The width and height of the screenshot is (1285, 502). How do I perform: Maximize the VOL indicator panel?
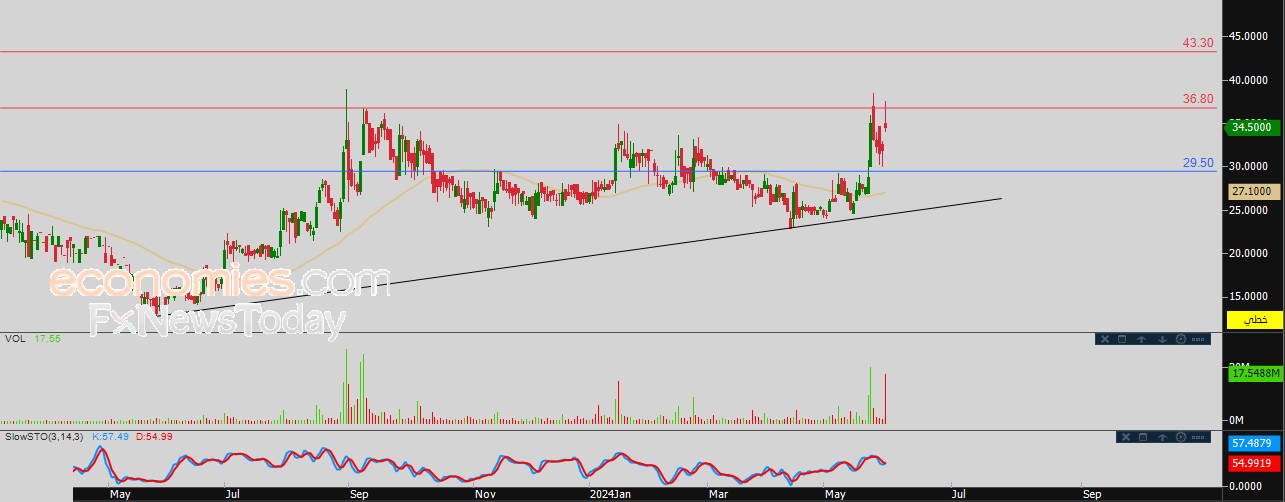pyautogui.click(x=1123, y=339)
